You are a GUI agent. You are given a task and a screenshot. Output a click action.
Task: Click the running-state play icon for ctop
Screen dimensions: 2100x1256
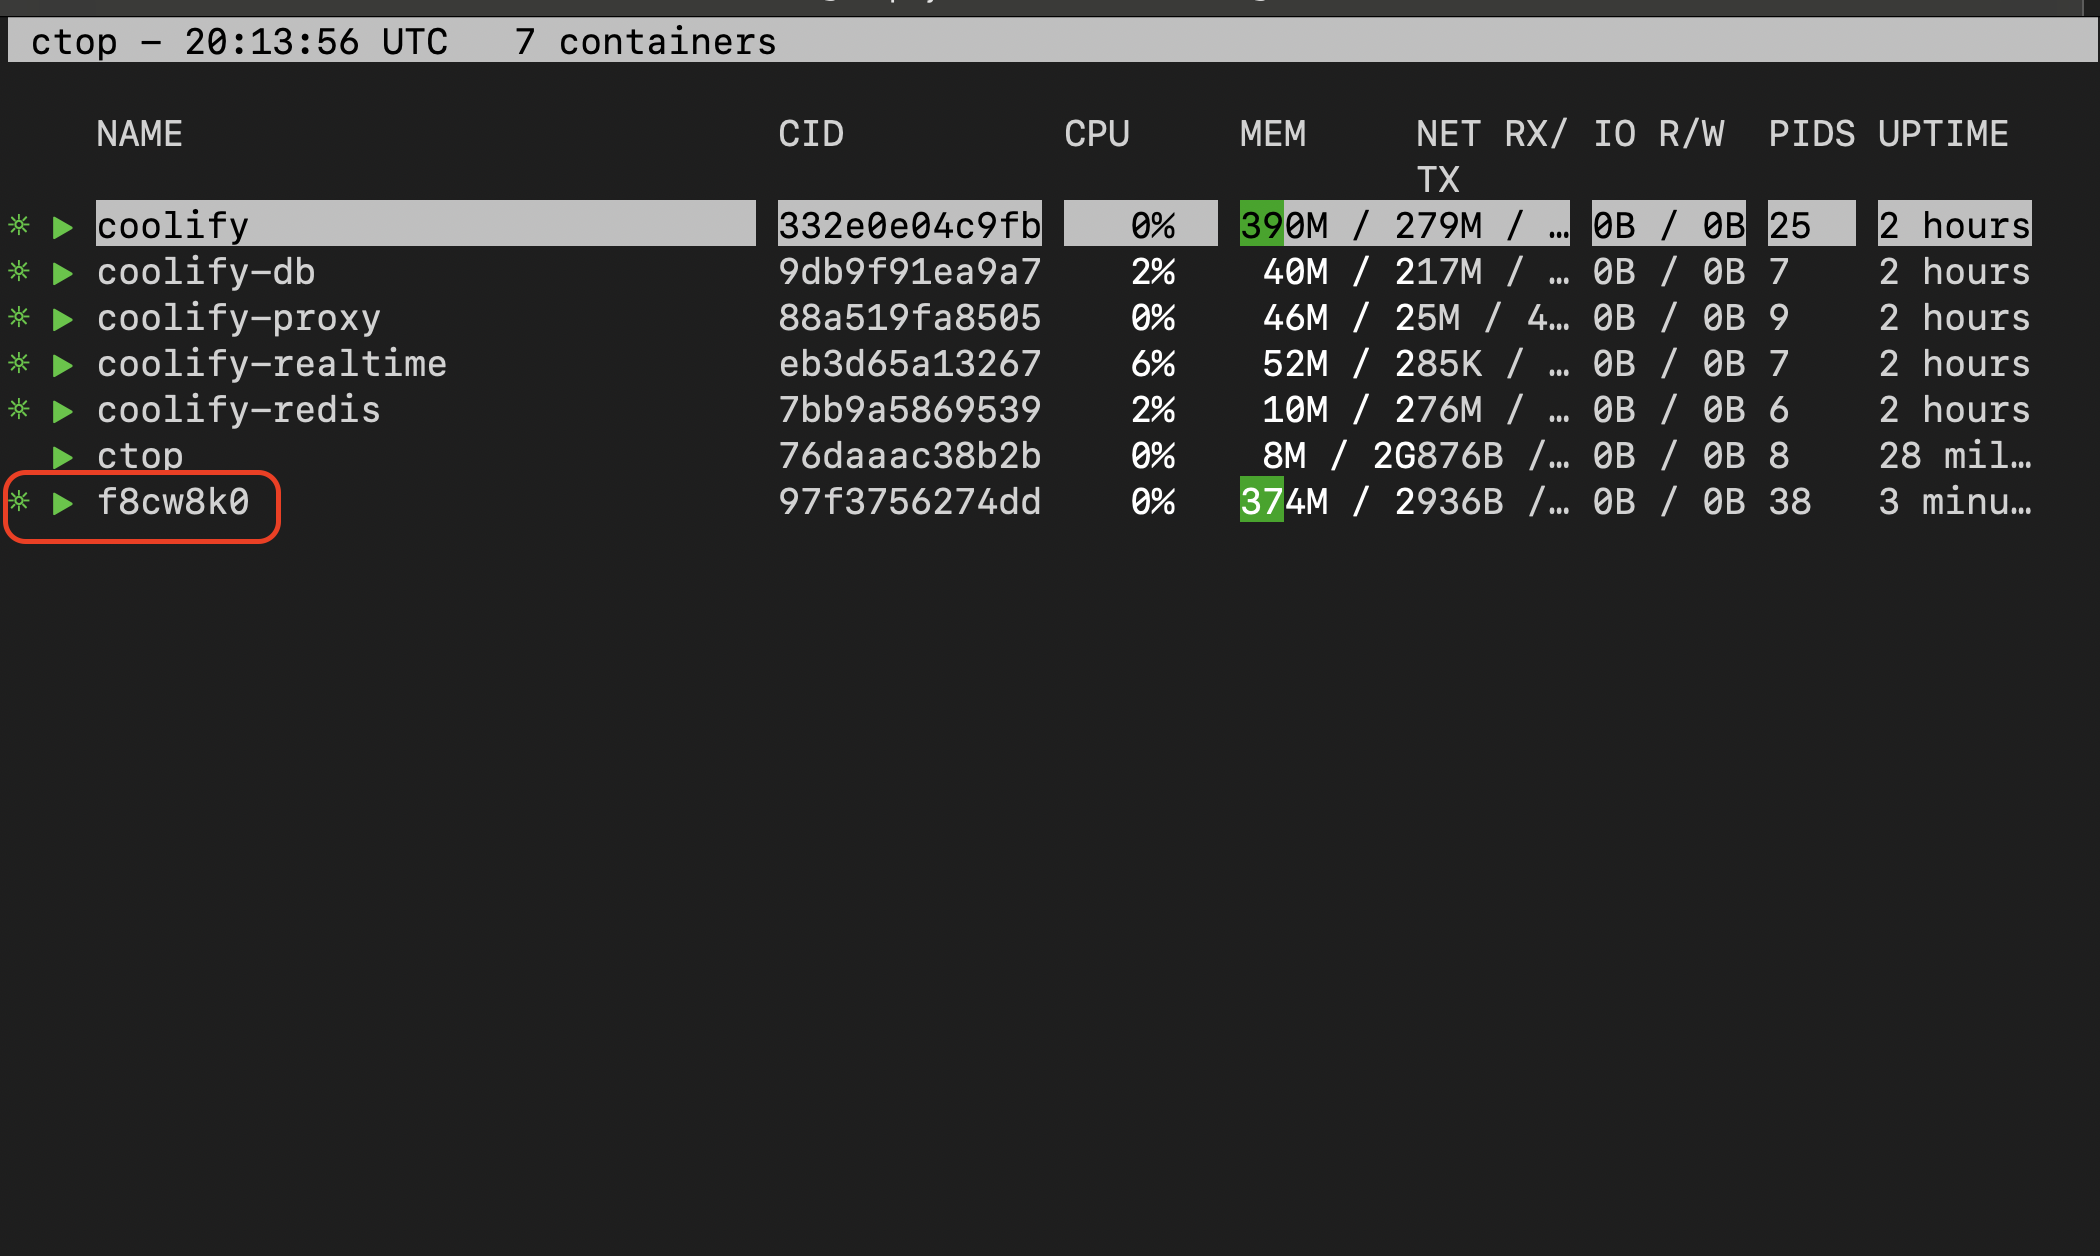(x=63, y=457)
